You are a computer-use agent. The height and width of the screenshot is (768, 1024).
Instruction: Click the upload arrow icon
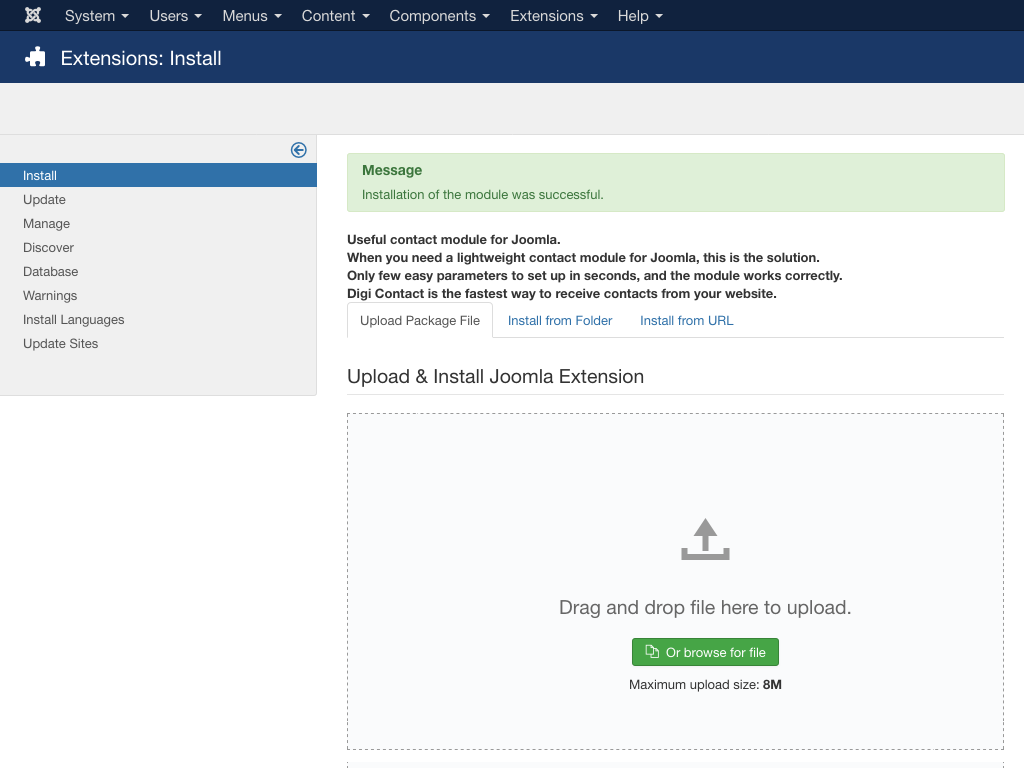[x=705, y=539]
